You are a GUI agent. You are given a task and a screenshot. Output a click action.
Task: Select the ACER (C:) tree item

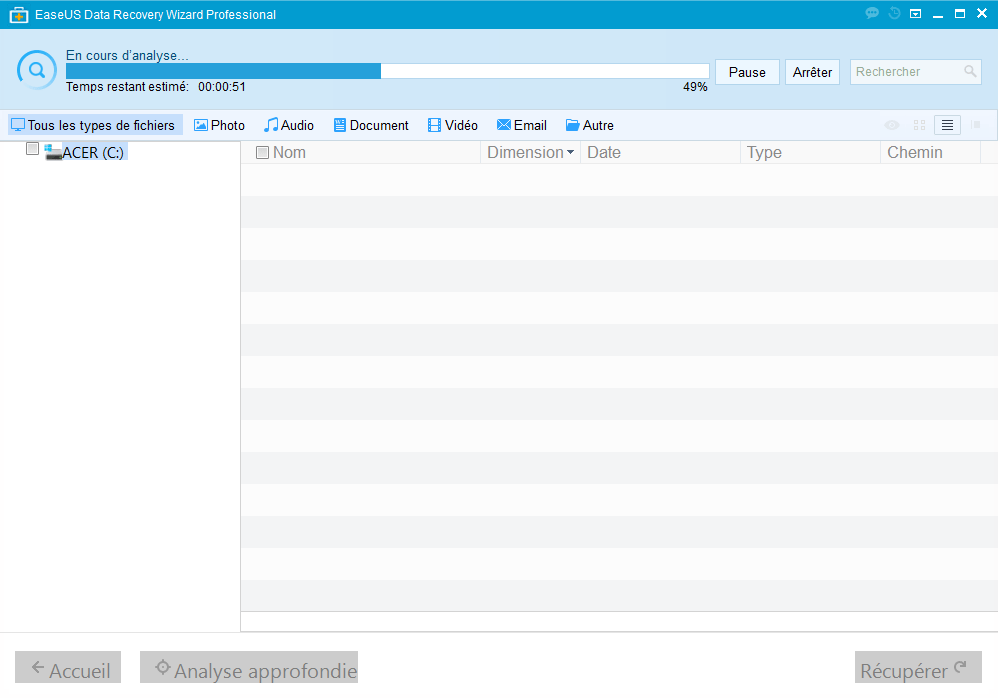93,153
